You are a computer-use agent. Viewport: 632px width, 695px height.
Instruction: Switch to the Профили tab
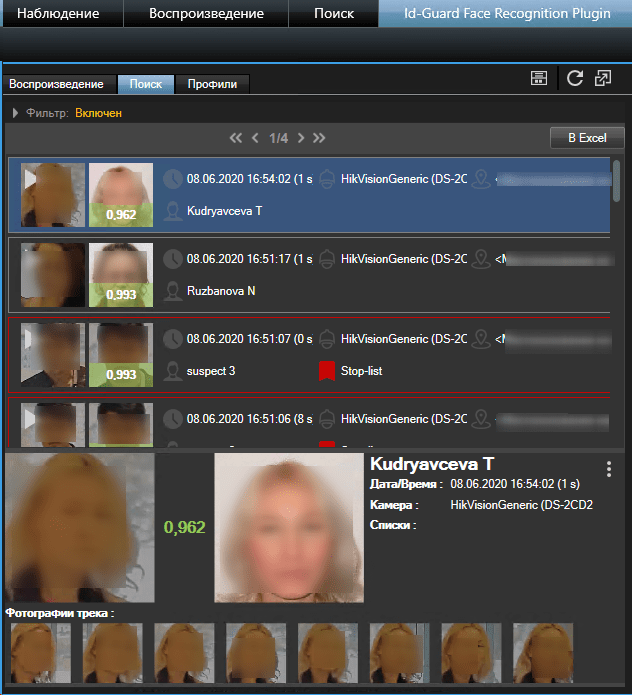[212, 84]
